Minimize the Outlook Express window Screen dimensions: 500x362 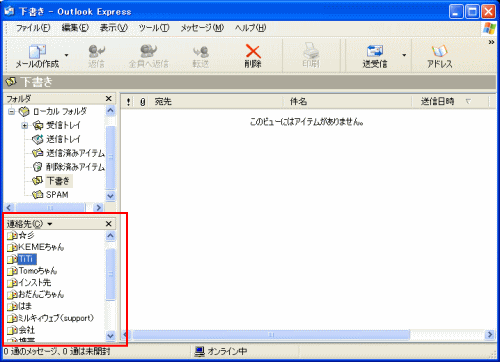(x=456, y=12)
